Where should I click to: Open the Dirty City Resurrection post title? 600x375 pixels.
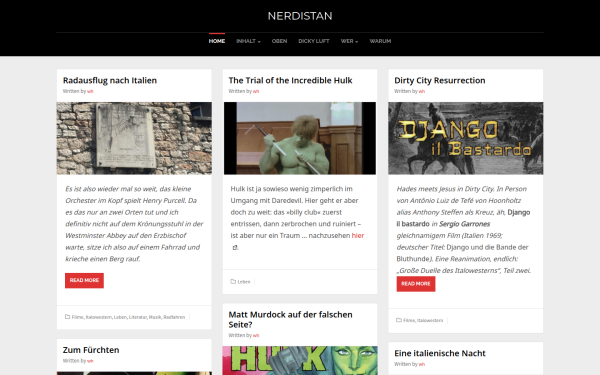click(440, 80)
